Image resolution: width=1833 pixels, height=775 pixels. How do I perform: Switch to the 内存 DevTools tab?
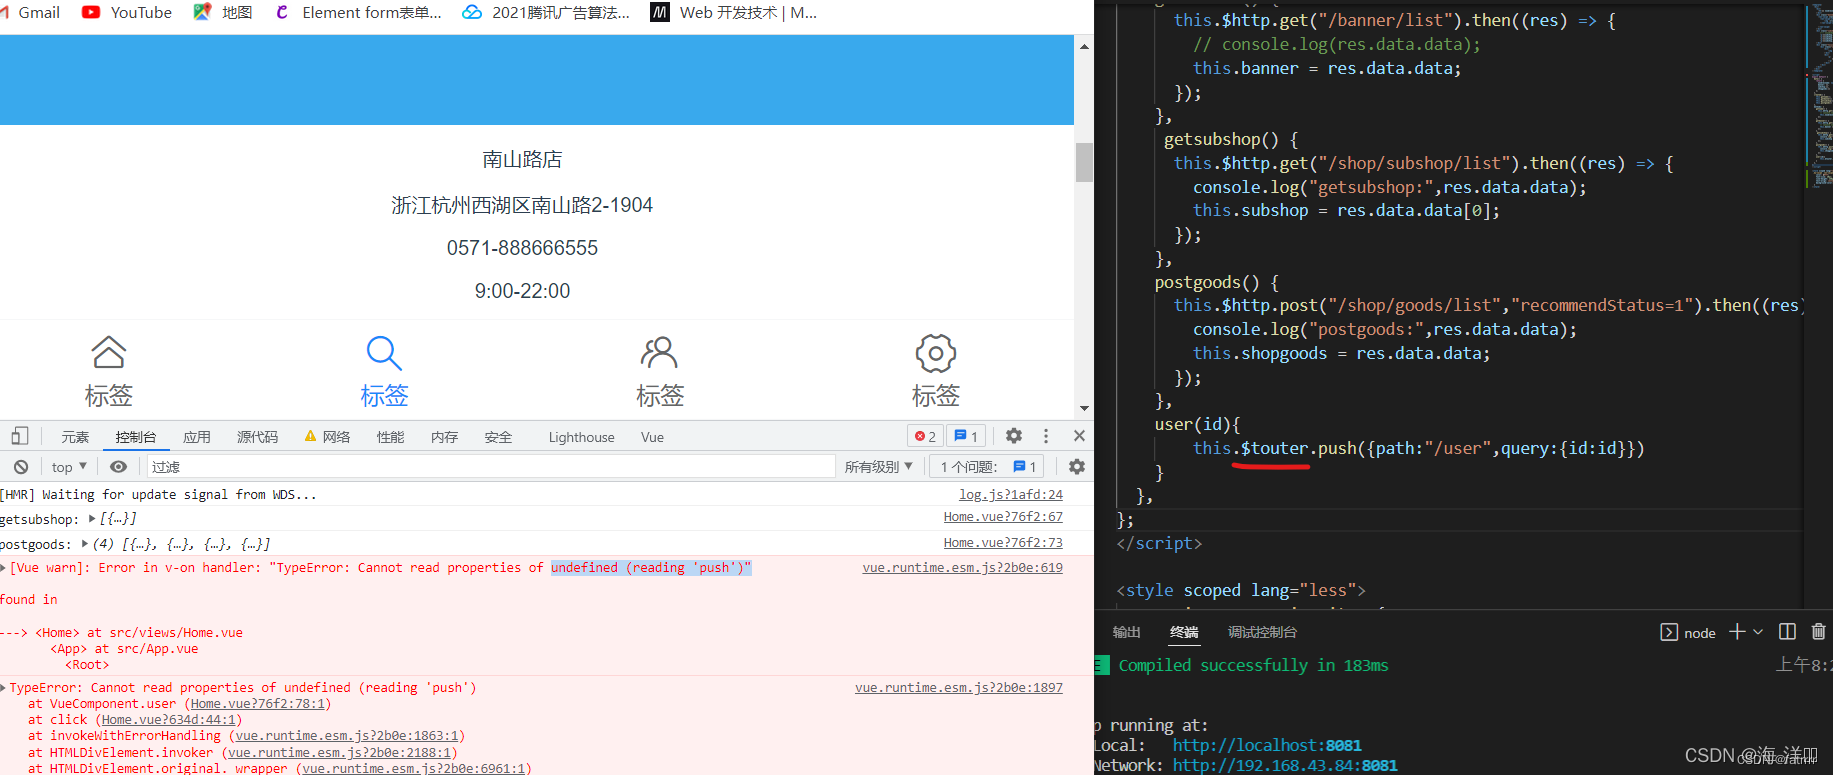click(444, 437)
